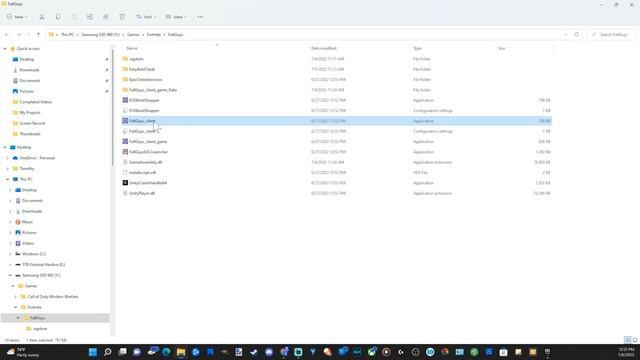Expand the Music node arrow
Image resolution: width=640 pixels, height=360 pixels.
pyautogui.click(x=10, y=222)
